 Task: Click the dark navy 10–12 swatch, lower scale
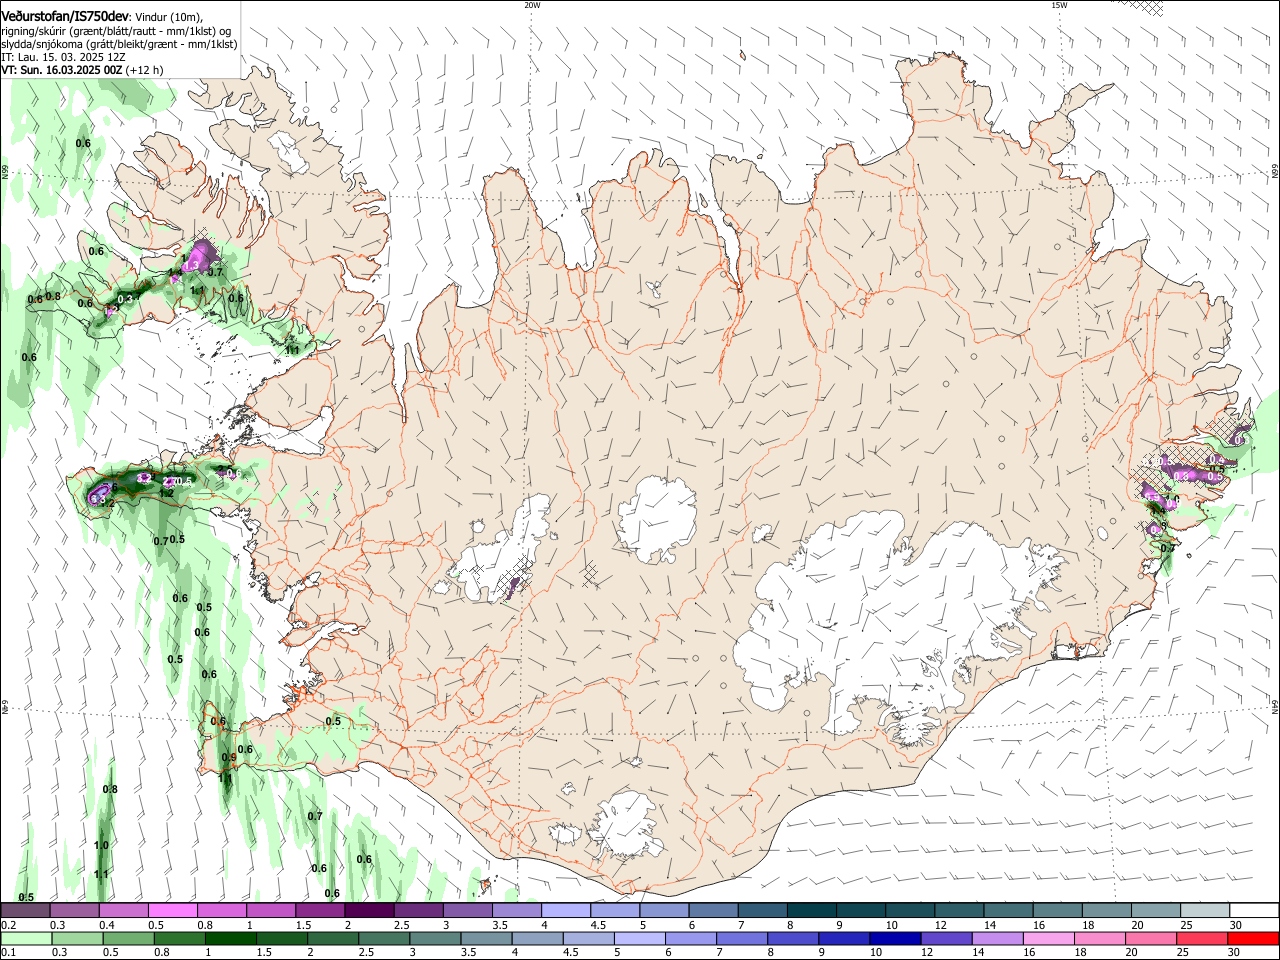[895, 938]
